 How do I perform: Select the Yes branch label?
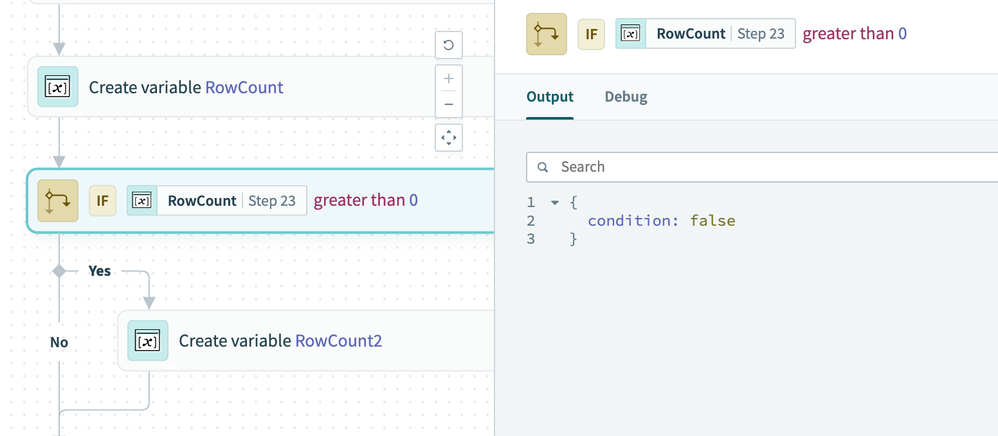coord(100,271)
